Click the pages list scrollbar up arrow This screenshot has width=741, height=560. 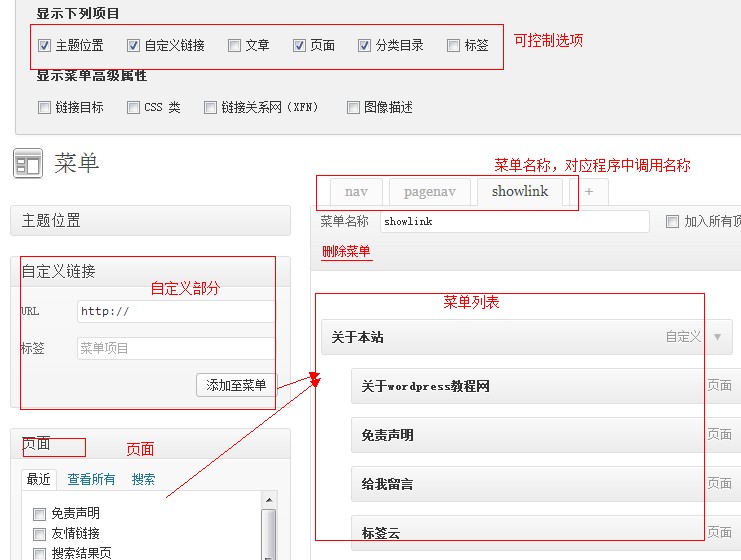[x=268, y=500]
